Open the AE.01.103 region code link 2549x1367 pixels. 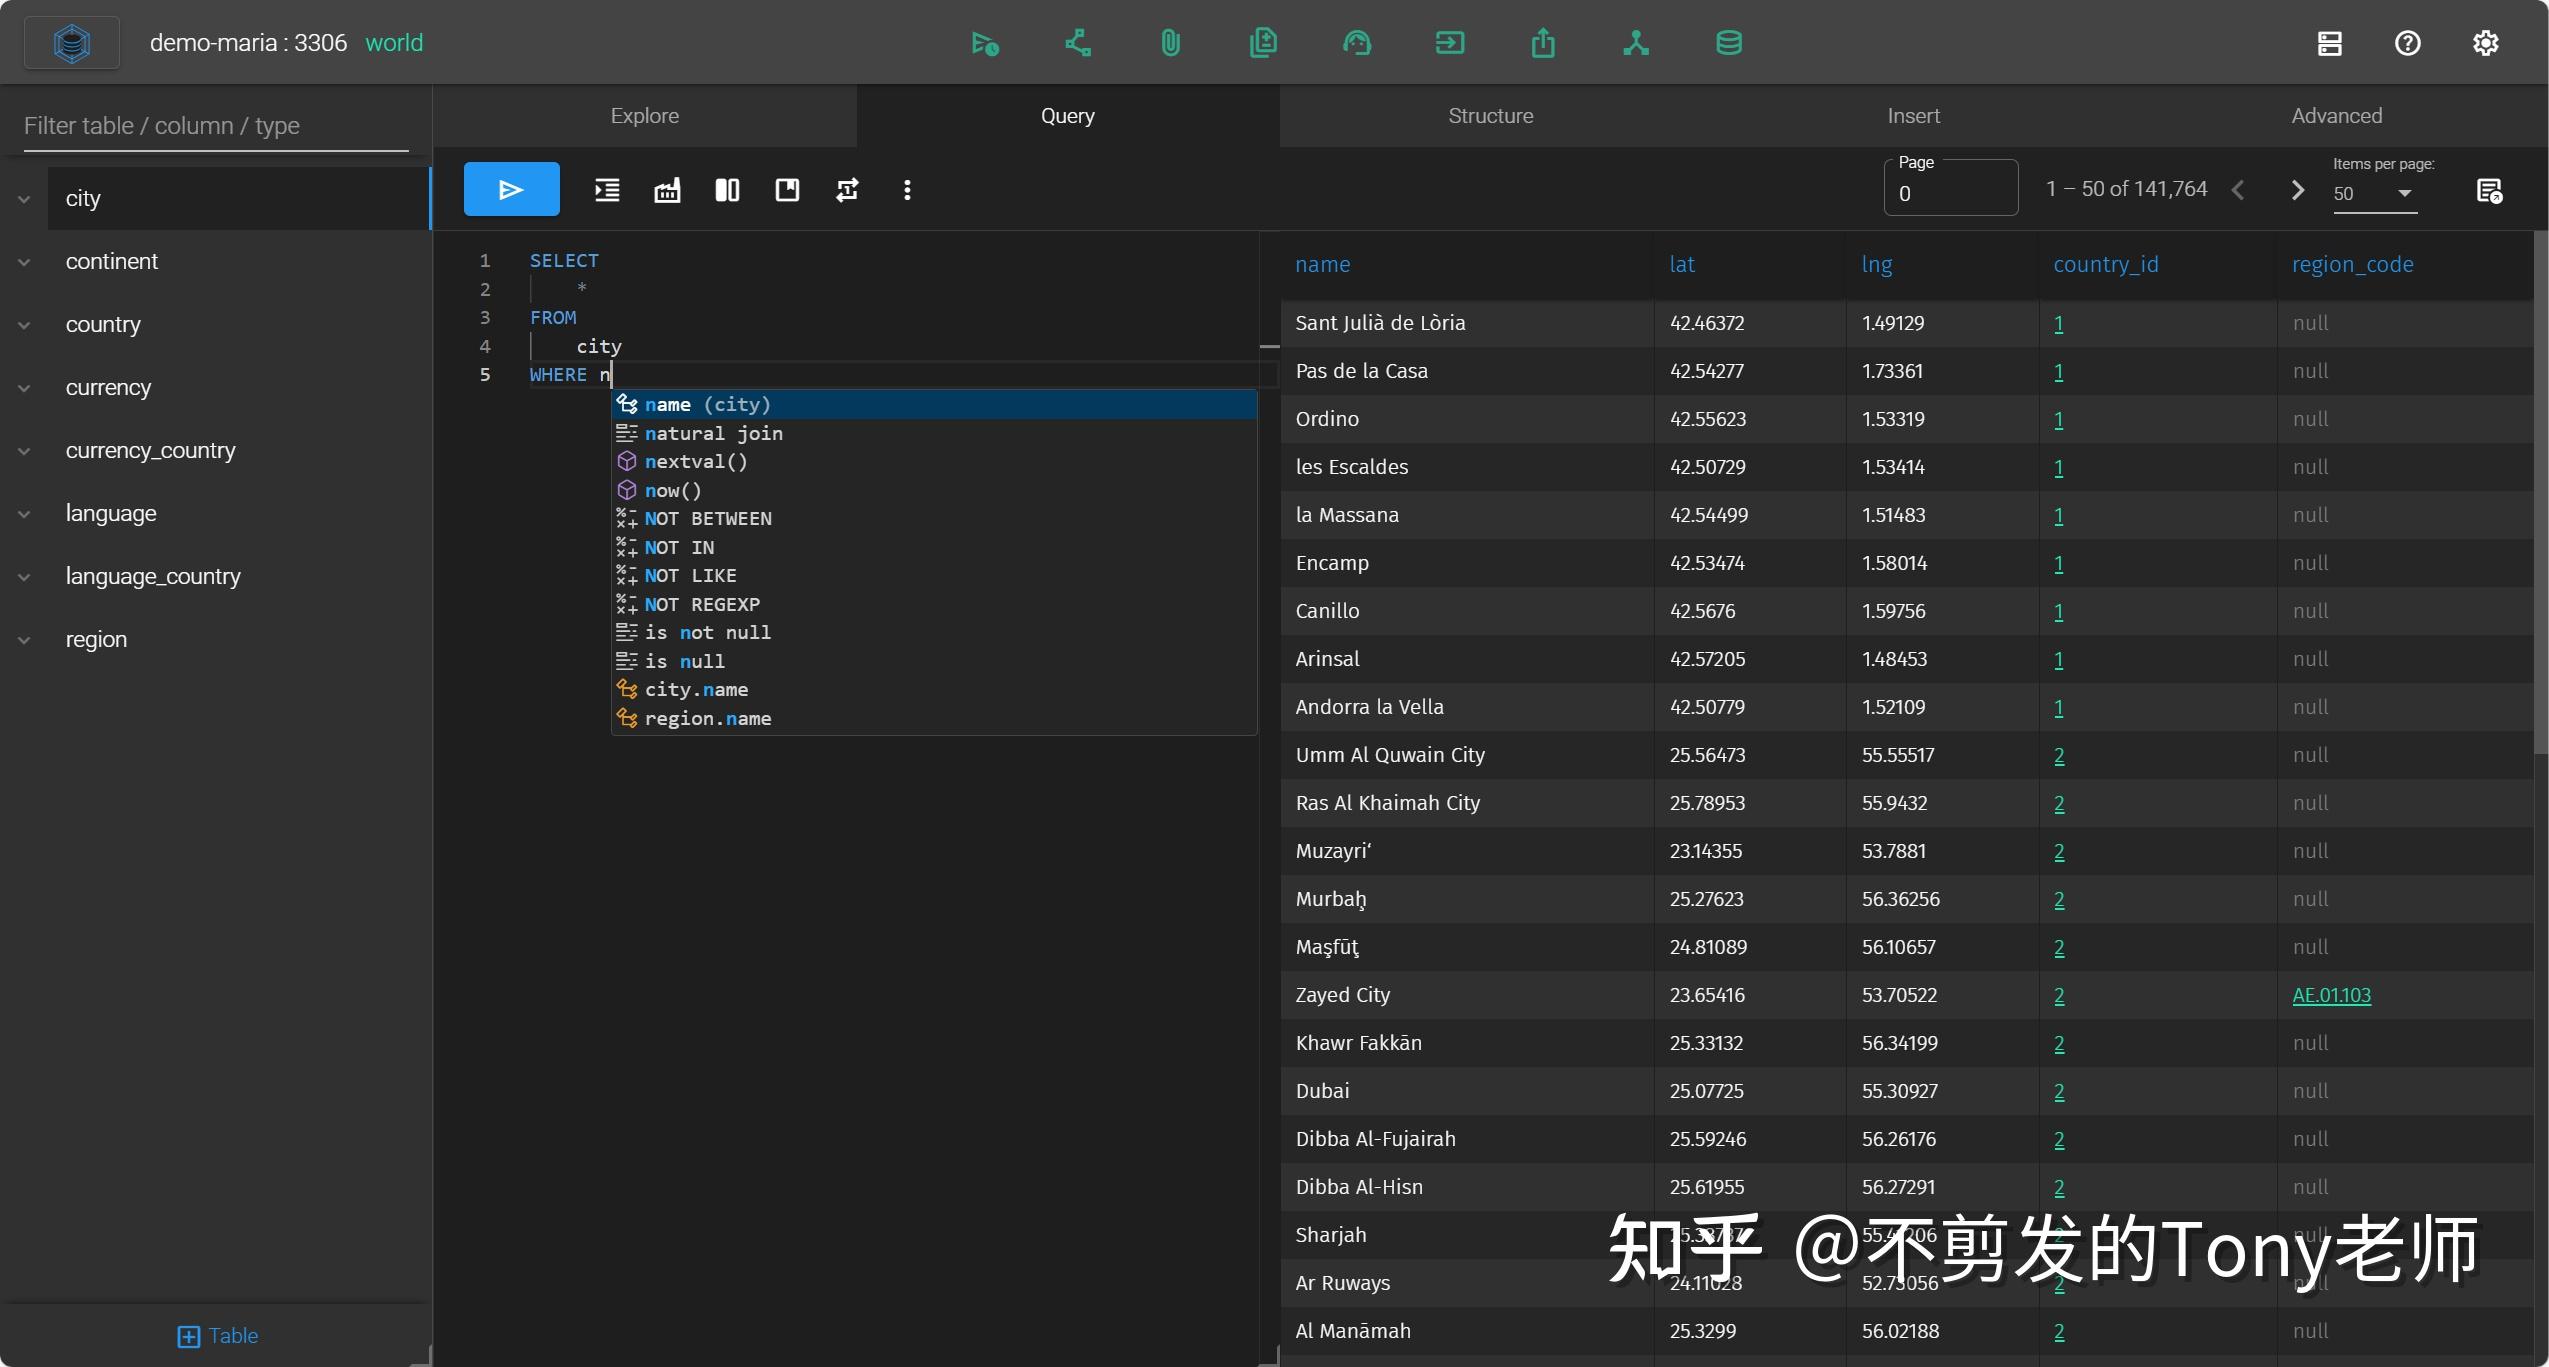[2330, 995]
